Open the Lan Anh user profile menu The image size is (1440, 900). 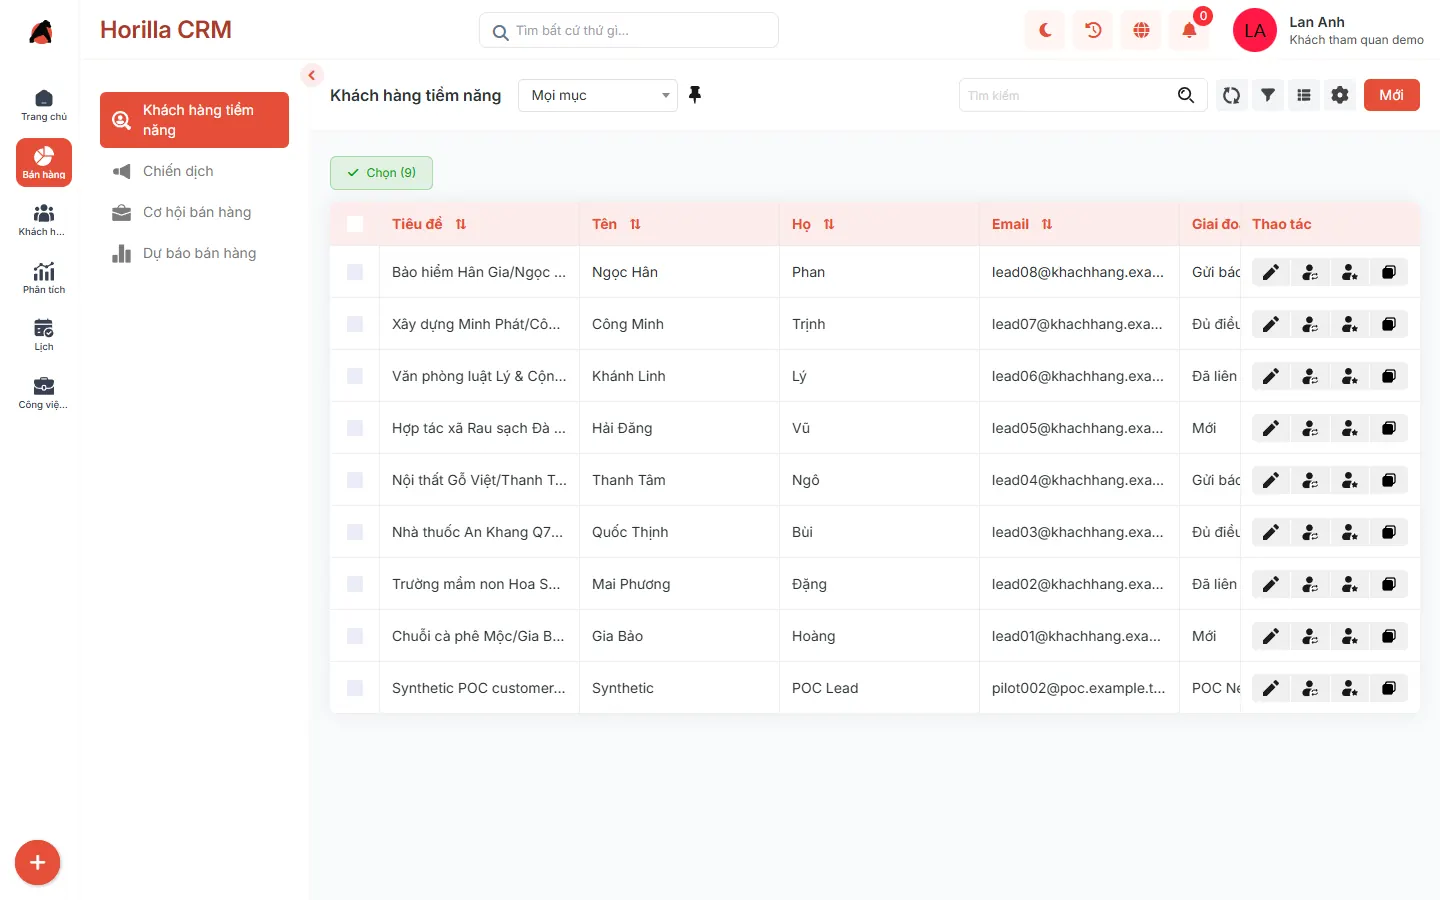point(1328,30)
